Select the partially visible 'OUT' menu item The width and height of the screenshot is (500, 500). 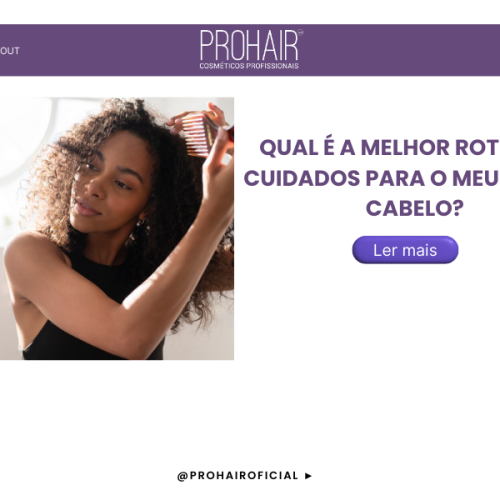pyautogui.click(x=10, y=51)
